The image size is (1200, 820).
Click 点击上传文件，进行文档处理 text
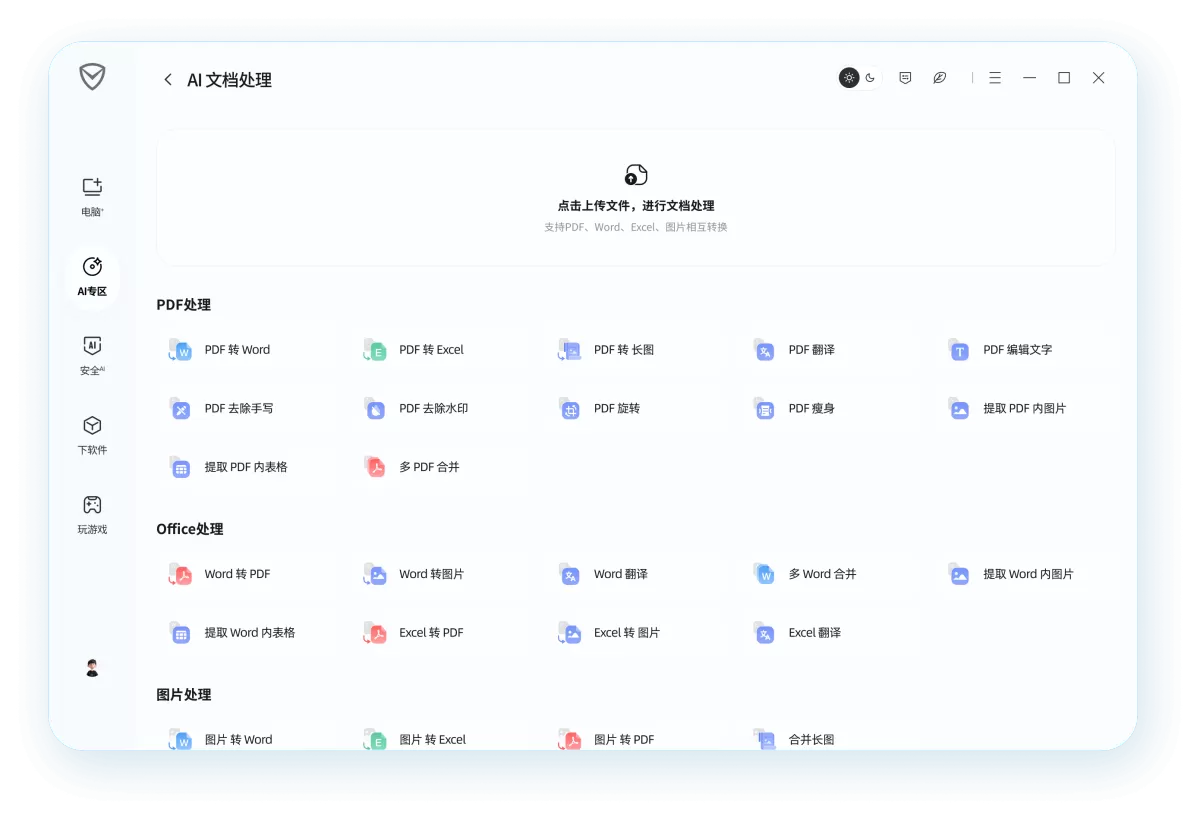[x=636, y=206]
